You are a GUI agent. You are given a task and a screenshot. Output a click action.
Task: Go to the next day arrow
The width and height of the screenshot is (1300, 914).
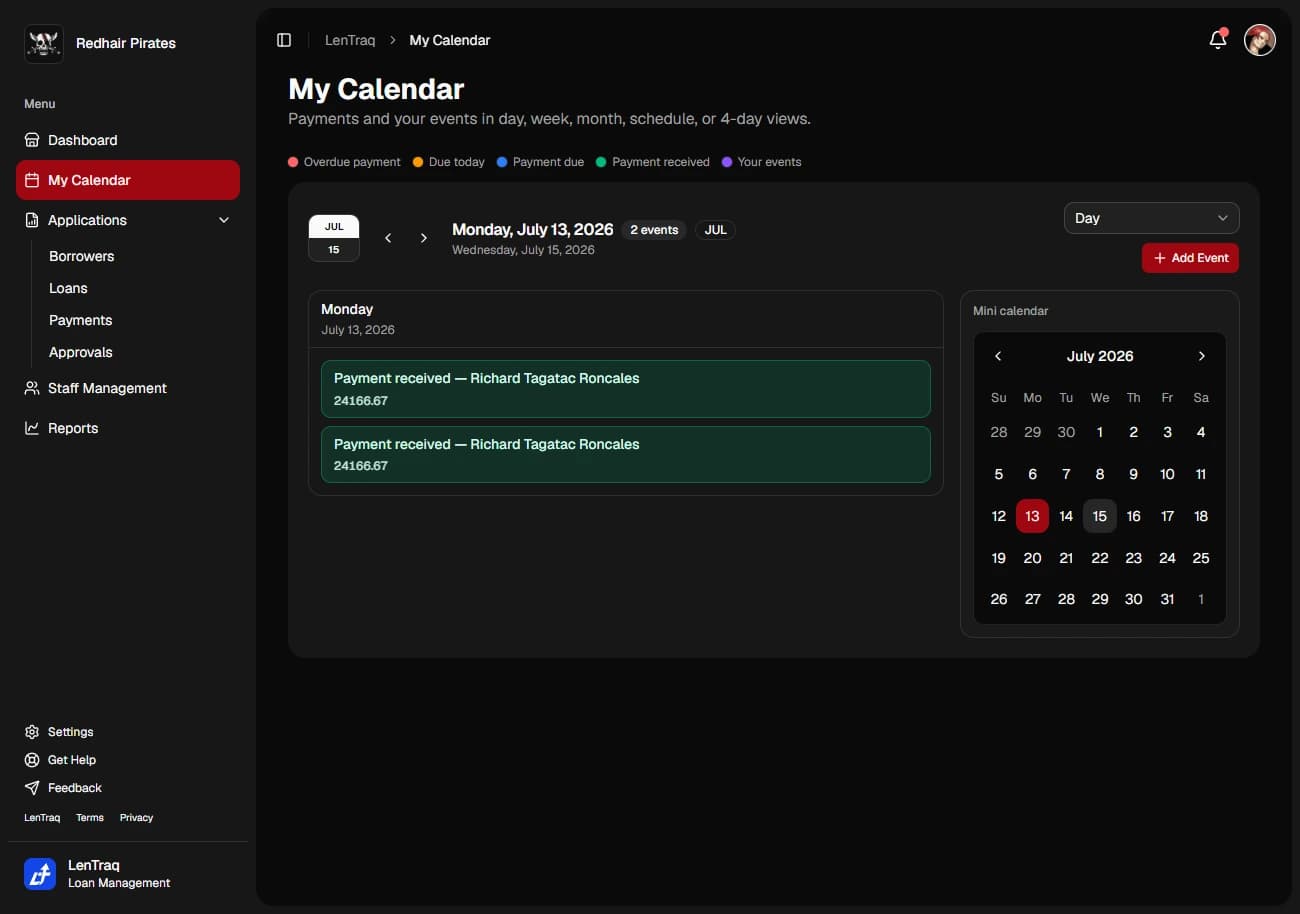[424, 238]
